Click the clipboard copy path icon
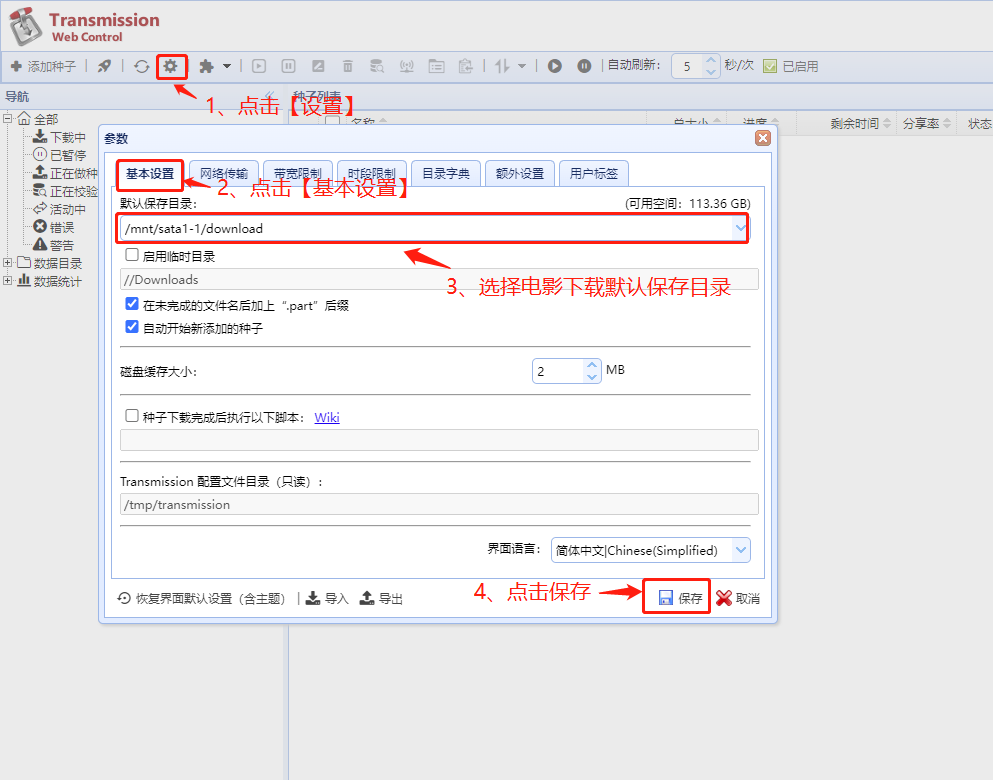 pyautogui.click(x=465, y=66)
